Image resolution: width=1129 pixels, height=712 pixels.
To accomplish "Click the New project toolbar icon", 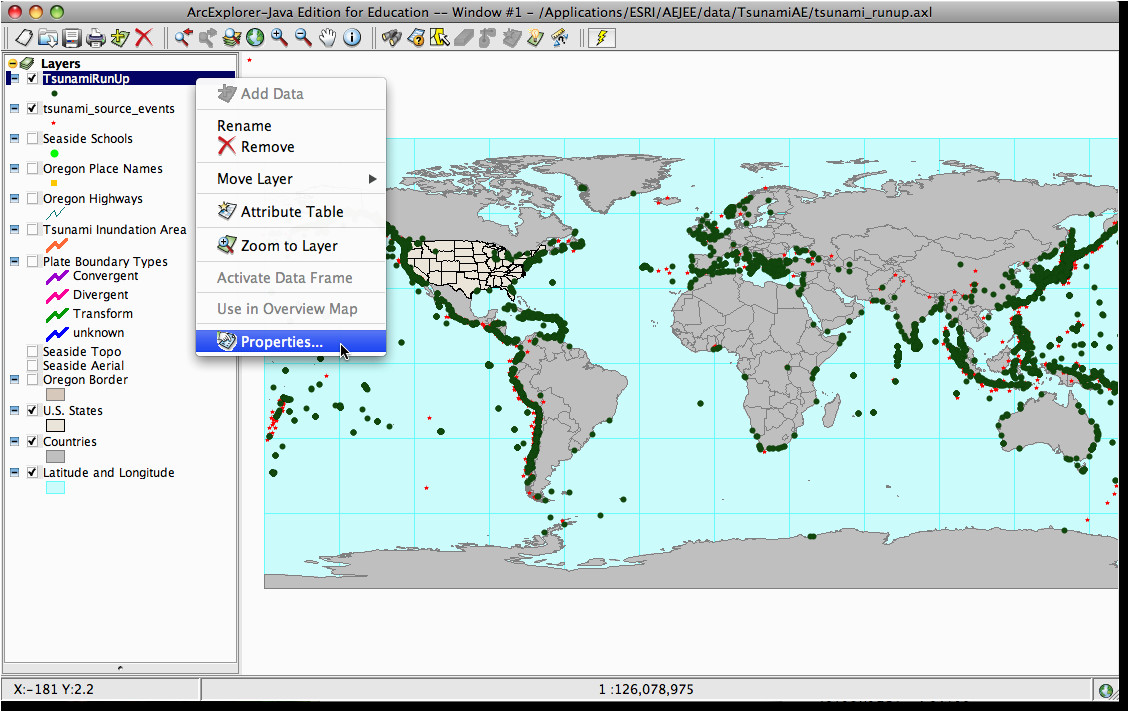I will (24, 37).
